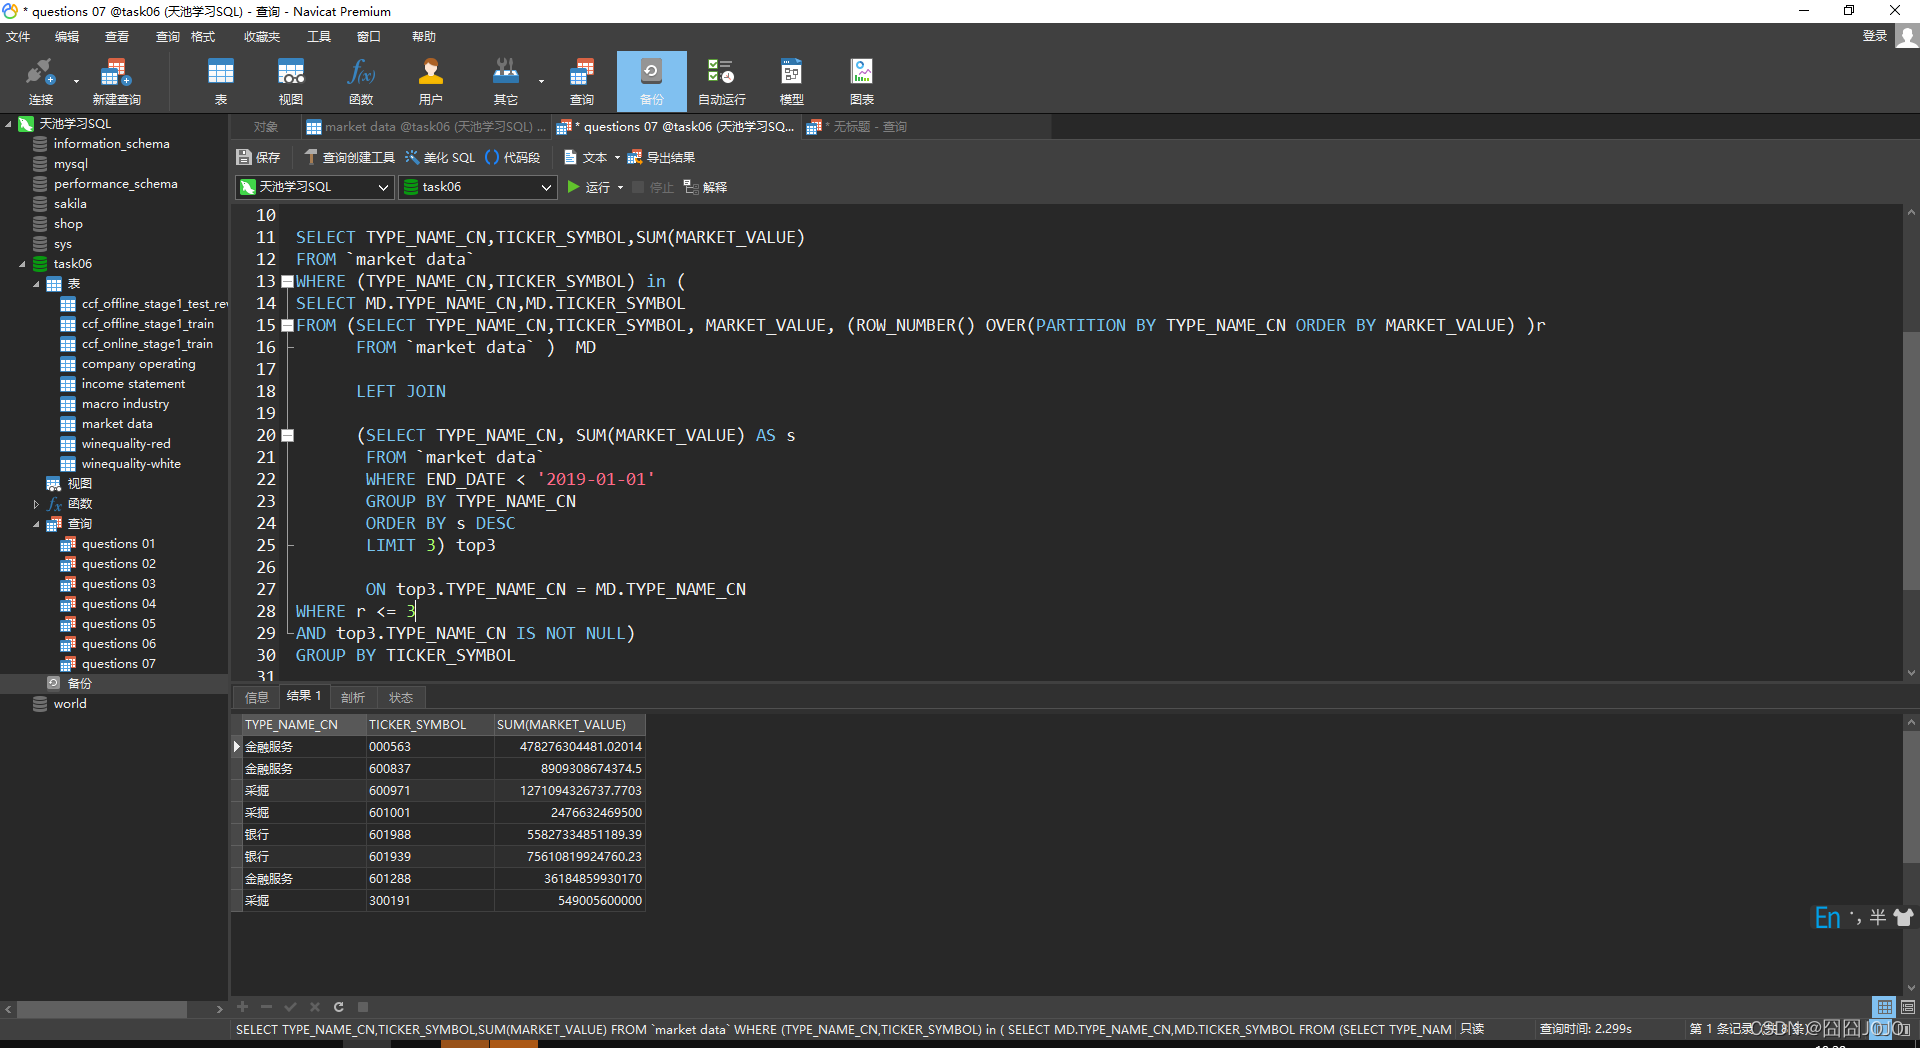Open the 工具 Tools menu
This screenshot has height=1048, width=1920.
tap(319, 37)
